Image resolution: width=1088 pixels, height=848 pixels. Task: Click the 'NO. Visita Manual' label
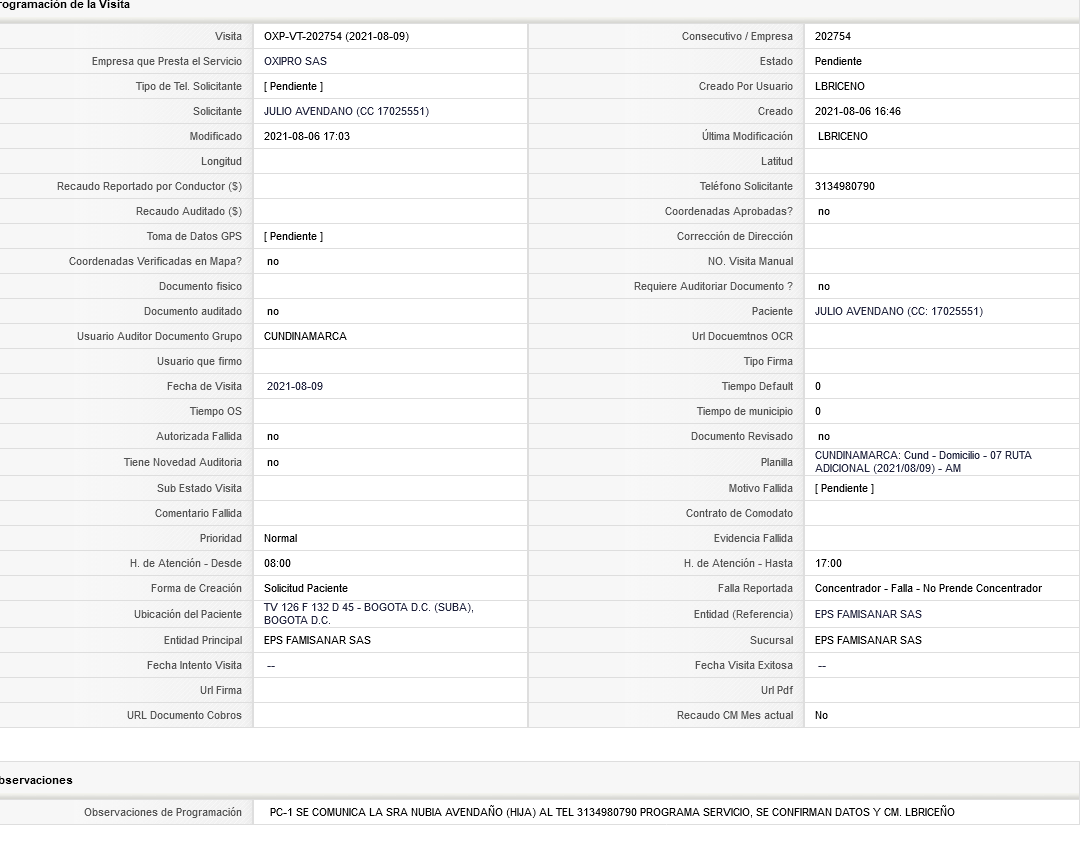[750, 261]
